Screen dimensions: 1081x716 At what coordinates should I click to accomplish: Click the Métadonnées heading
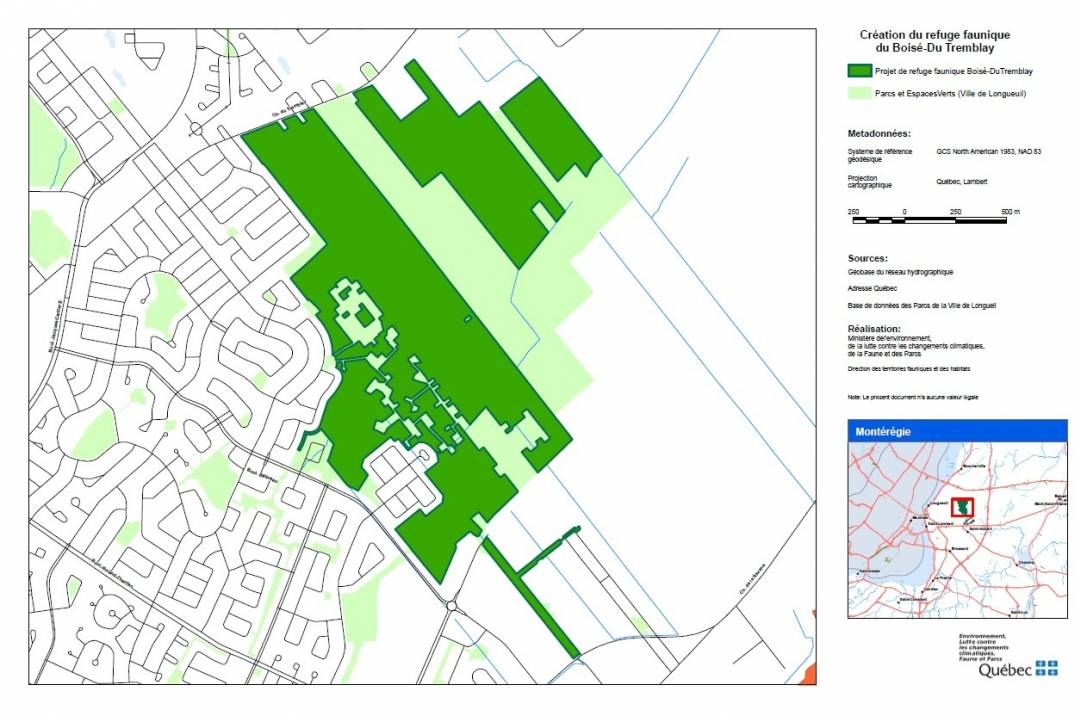(x=879, y=133)
